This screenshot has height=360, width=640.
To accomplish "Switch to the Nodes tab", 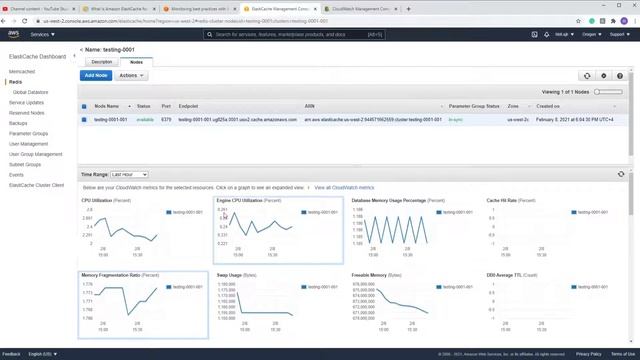I will click(136, 62).
